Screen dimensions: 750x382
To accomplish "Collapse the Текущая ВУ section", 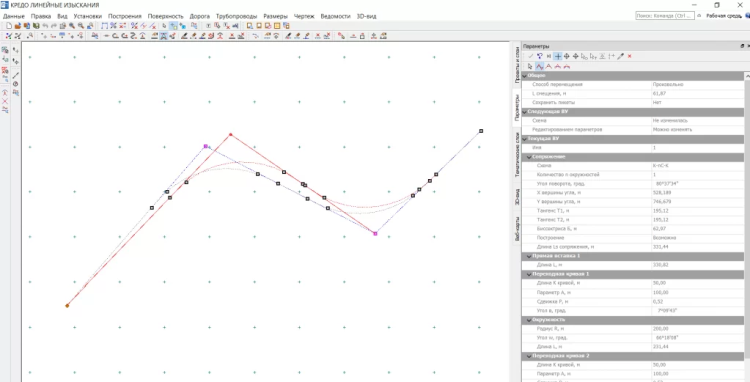I will pyautogui.click(x=525, y=139).
